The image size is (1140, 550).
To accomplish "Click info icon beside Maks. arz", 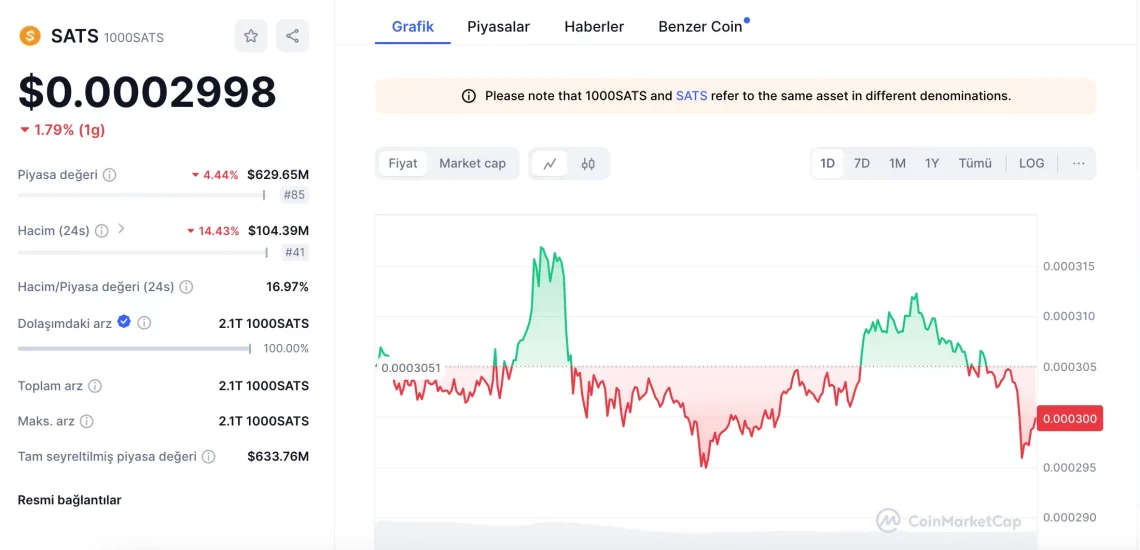I will (x=87, y=421).
